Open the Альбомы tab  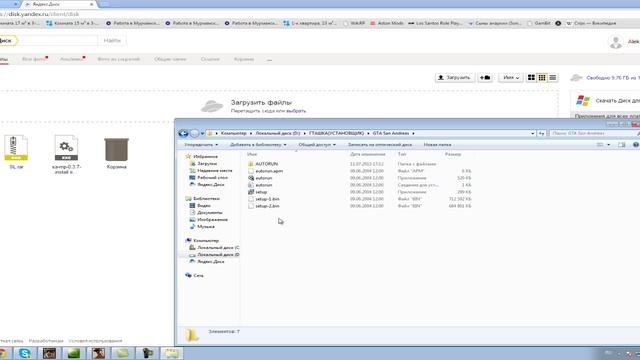tap(72, 59)
